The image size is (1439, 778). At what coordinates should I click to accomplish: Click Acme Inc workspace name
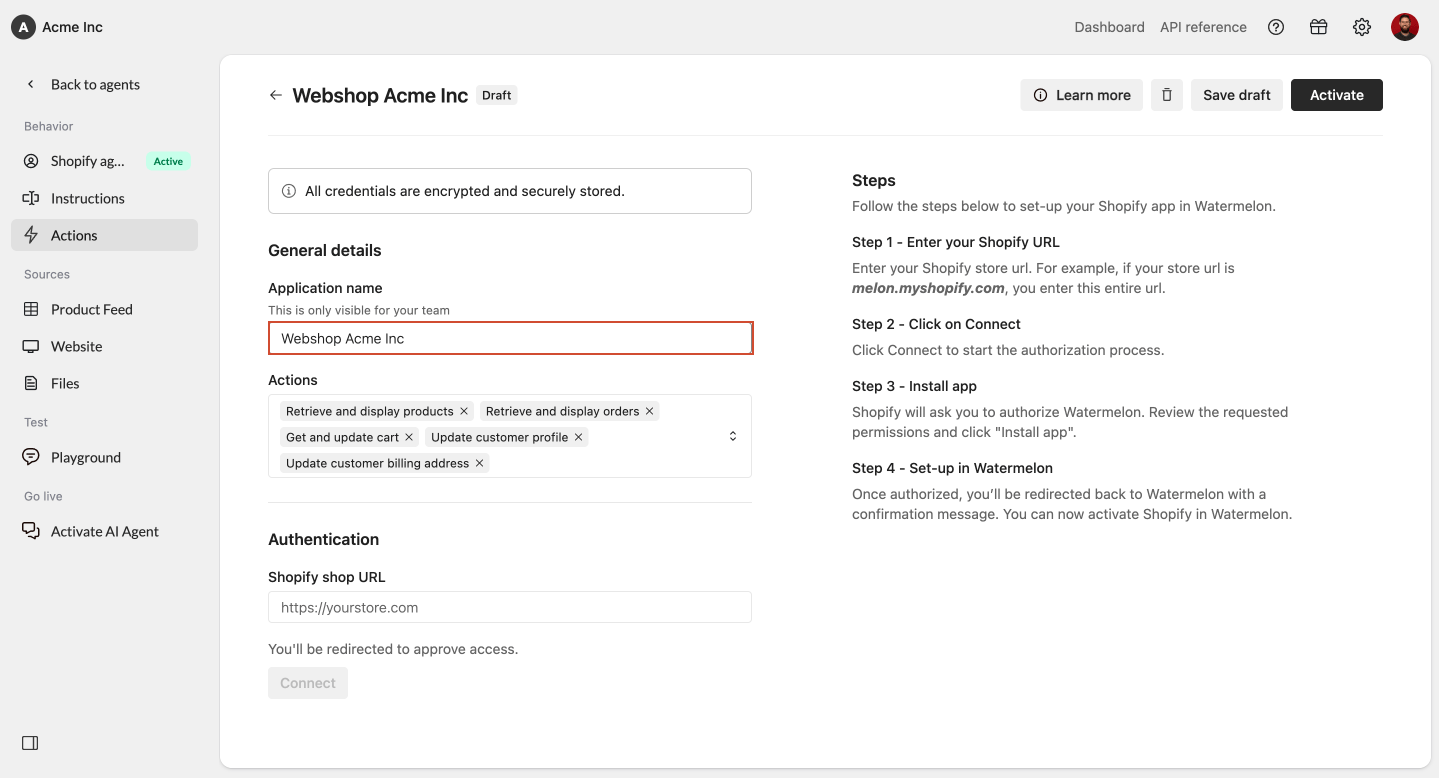72,27
